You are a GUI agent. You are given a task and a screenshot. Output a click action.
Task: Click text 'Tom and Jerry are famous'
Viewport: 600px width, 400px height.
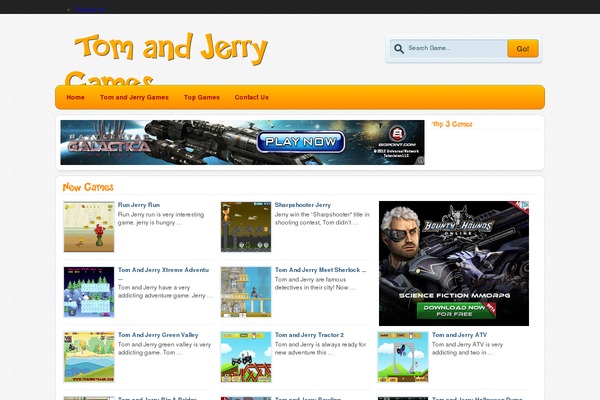tap(310, 279)
